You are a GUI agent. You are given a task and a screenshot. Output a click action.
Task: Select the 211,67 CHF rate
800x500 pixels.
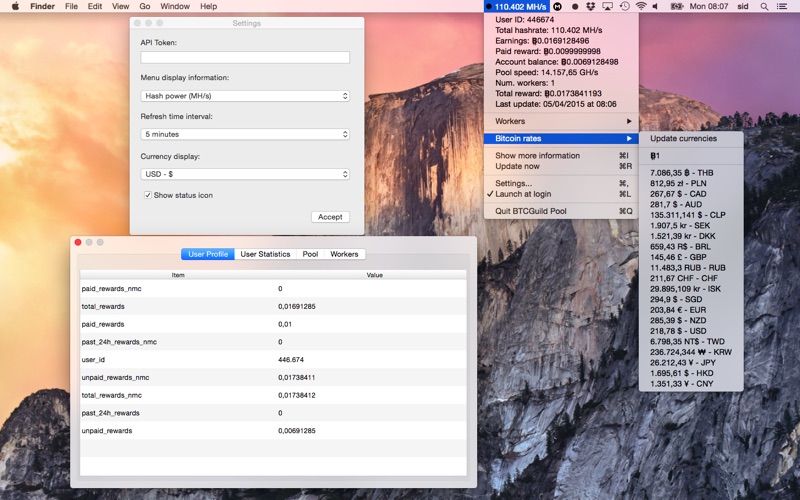coord(691,278)
